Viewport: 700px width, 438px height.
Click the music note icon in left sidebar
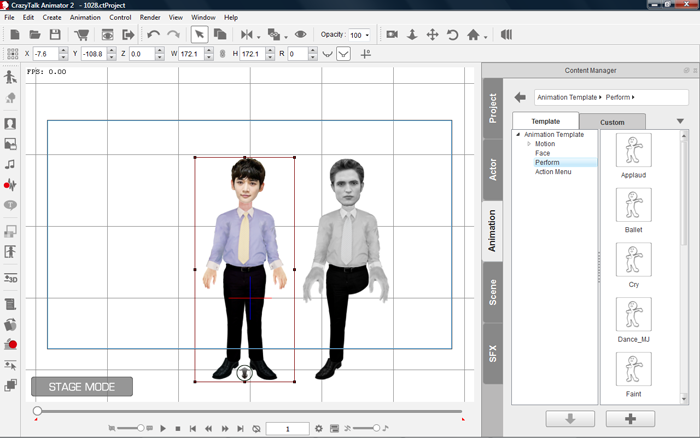click(10, 164)
